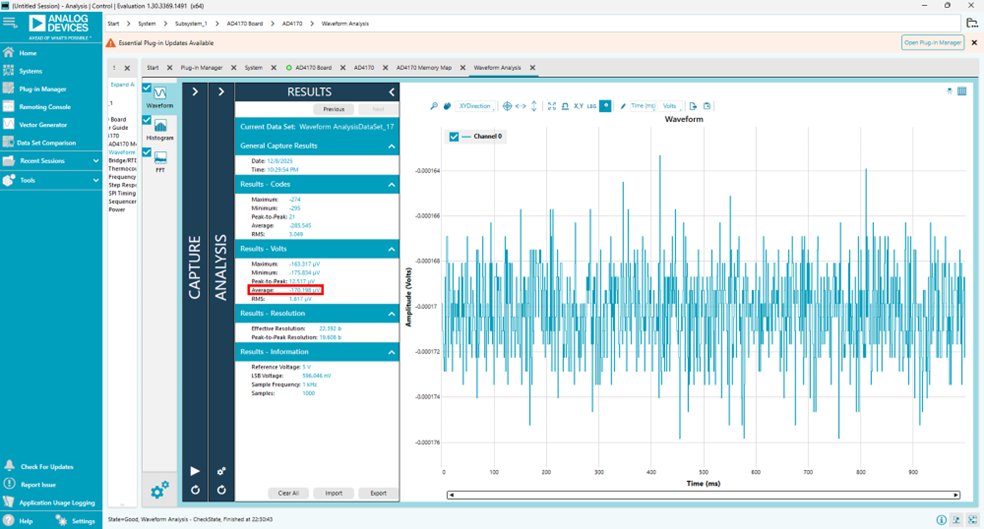Click the horizontal scrollbar below the waveform
The width and height of the screenshot is (984, 529).
703,495
